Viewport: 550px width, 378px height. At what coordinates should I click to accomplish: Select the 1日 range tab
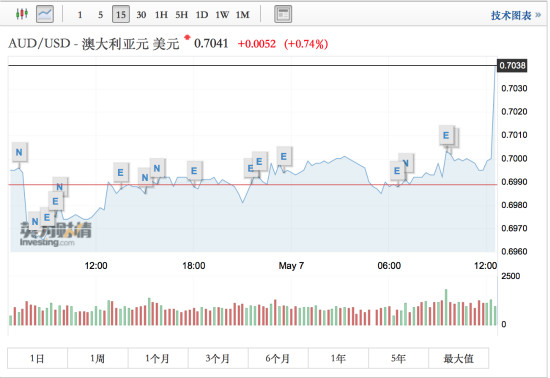37,358
